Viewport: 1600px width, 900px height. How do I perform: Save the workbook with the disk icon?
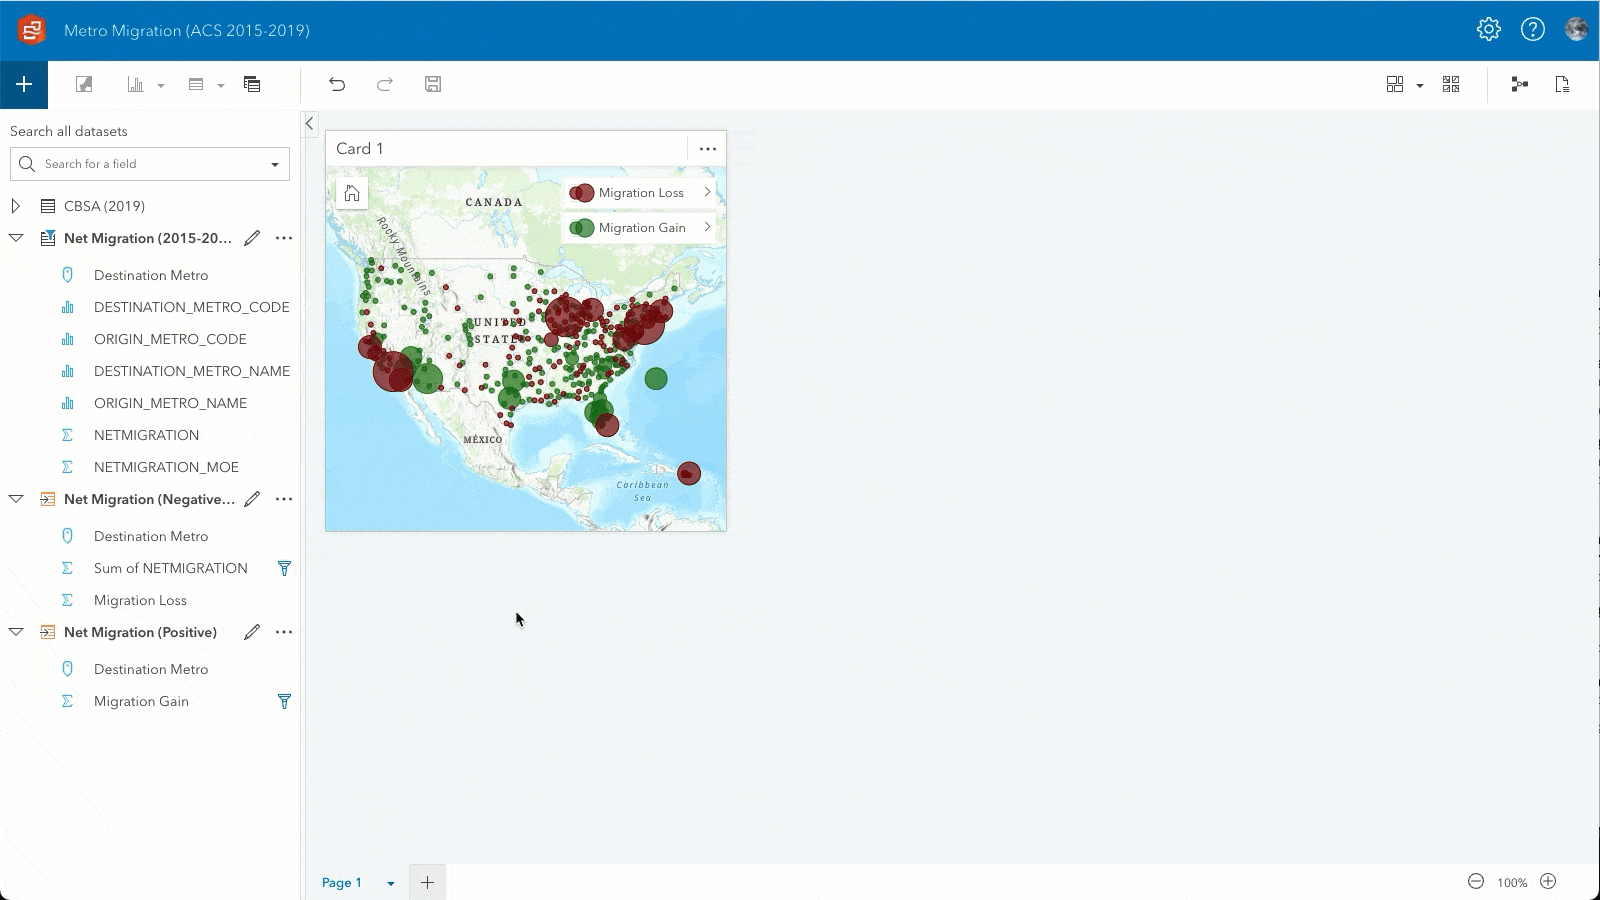(x=433, y=85)
